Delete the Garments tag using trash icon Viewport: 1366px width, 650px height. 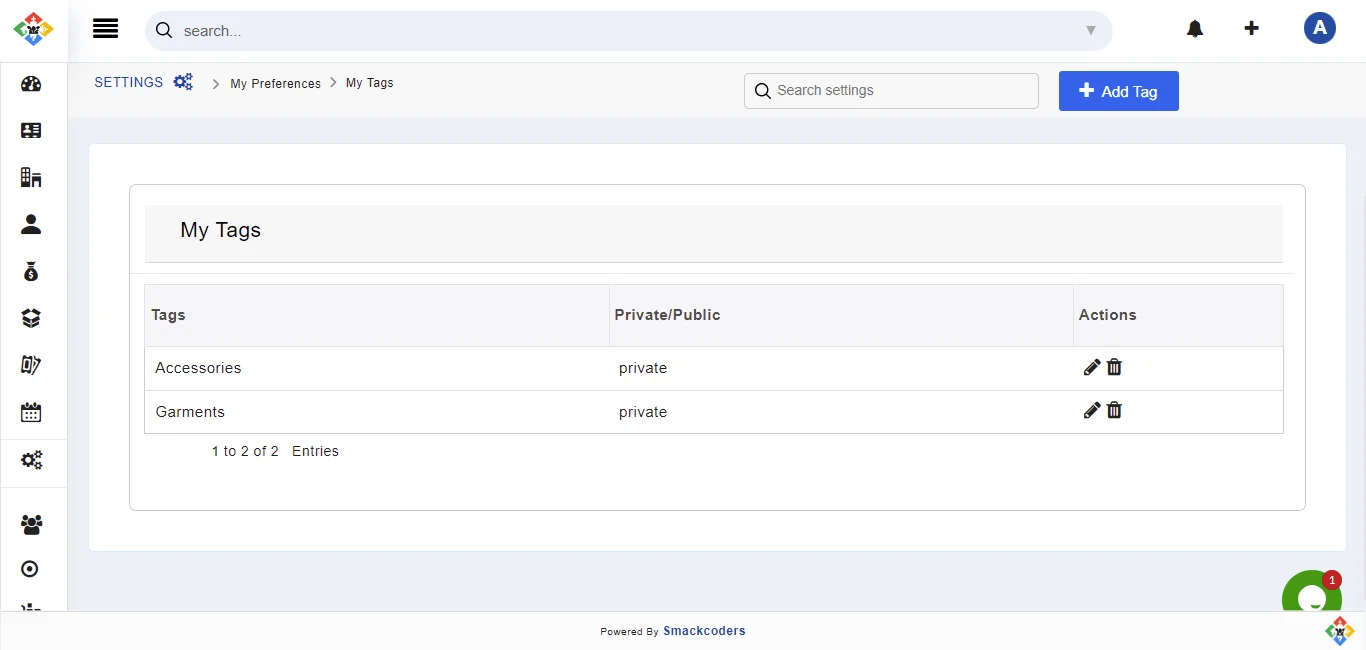pos(1114,410)
